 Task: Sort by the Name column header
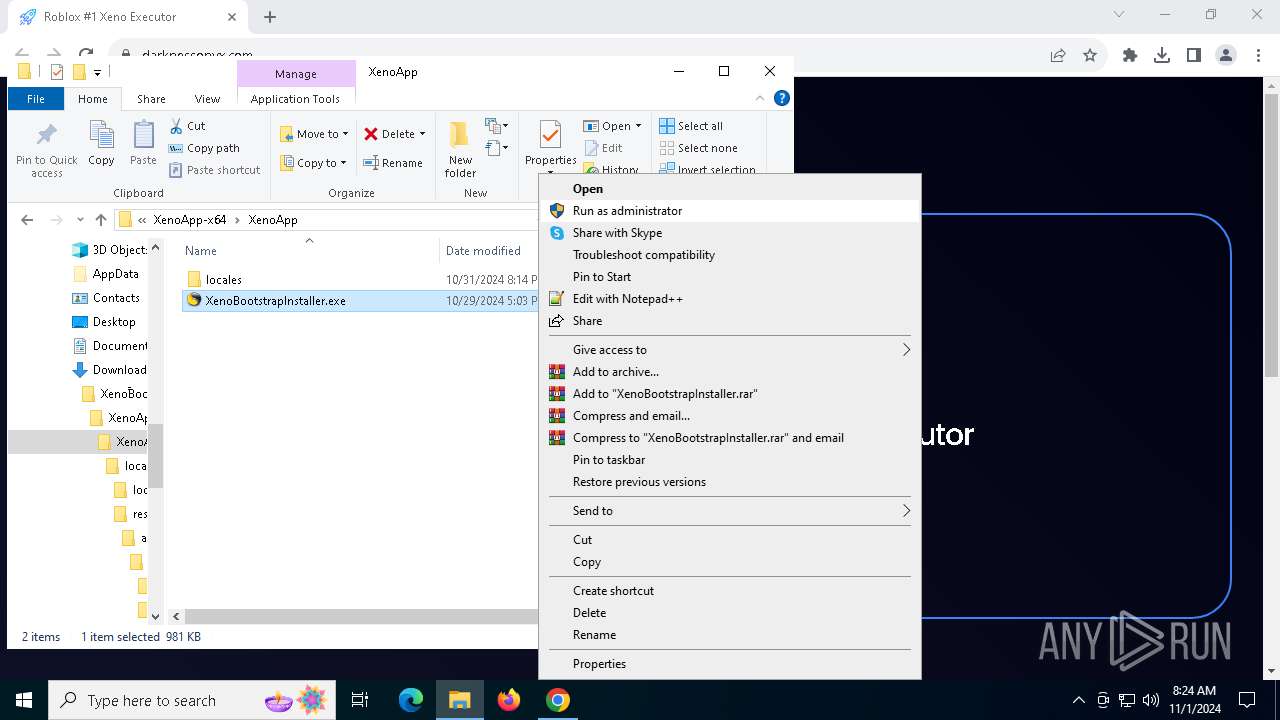pyautogui.click(x=201, y=251)
